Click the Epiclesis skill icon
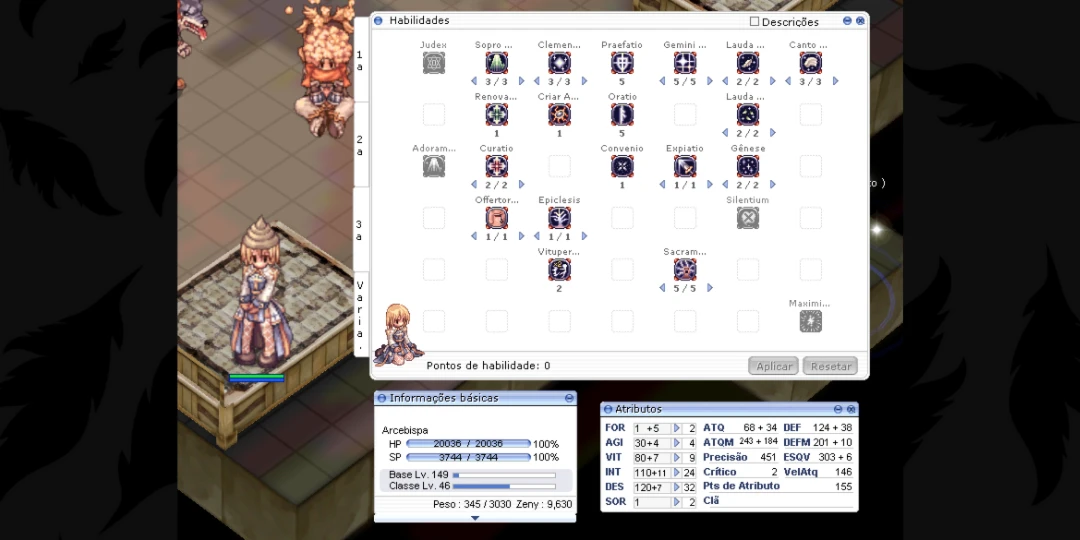Screen dimensions: 1080x540 tap(559, 218)
